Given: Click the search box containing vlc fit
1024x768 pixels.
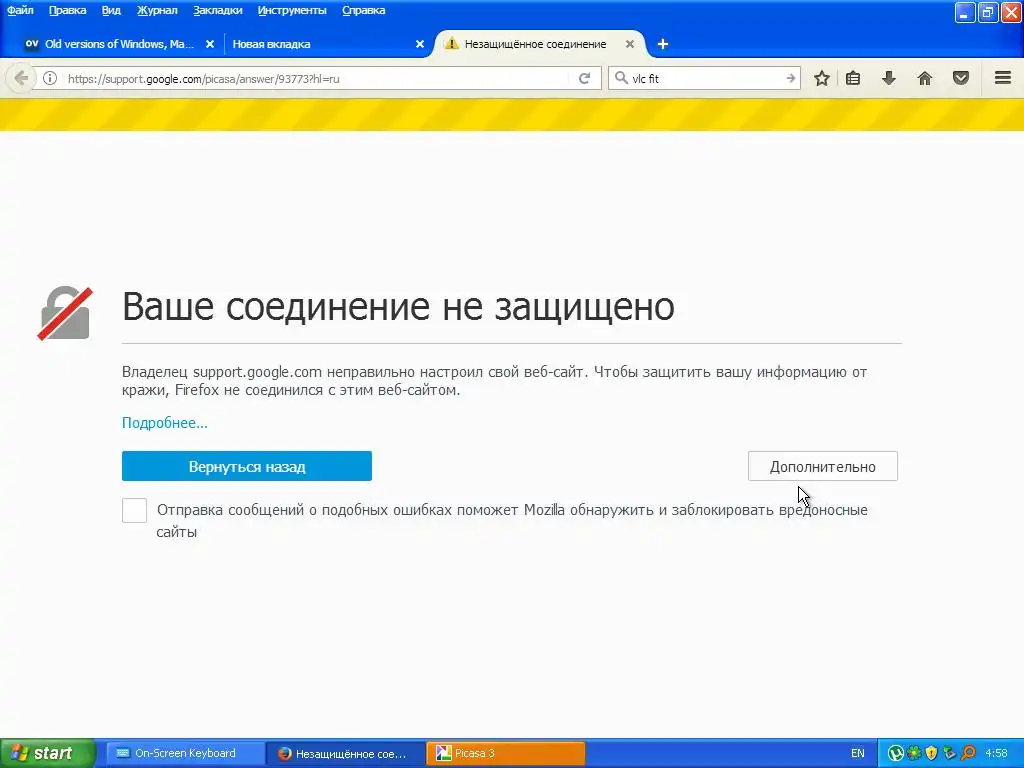Looking at the screenshot, I should click(705, 78).
